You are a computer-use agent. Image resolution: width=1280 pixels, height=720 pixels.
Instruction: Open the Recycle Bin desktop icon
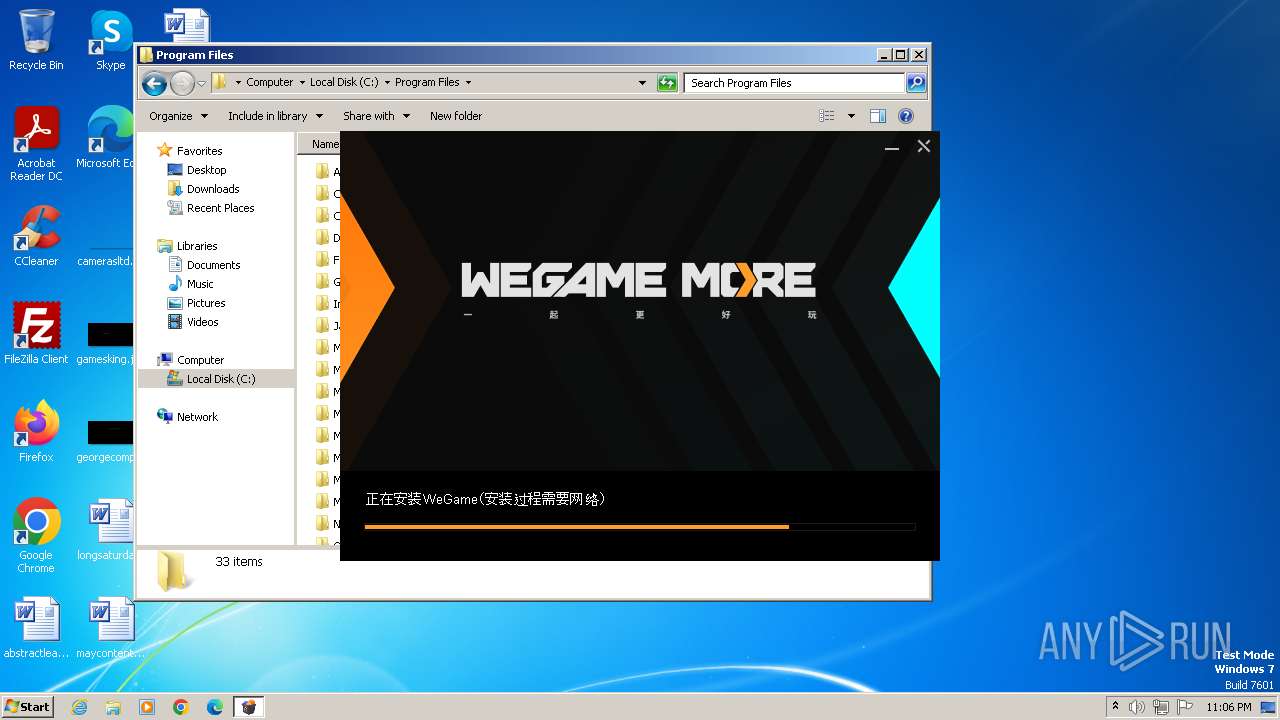click(x=36, y=40)
